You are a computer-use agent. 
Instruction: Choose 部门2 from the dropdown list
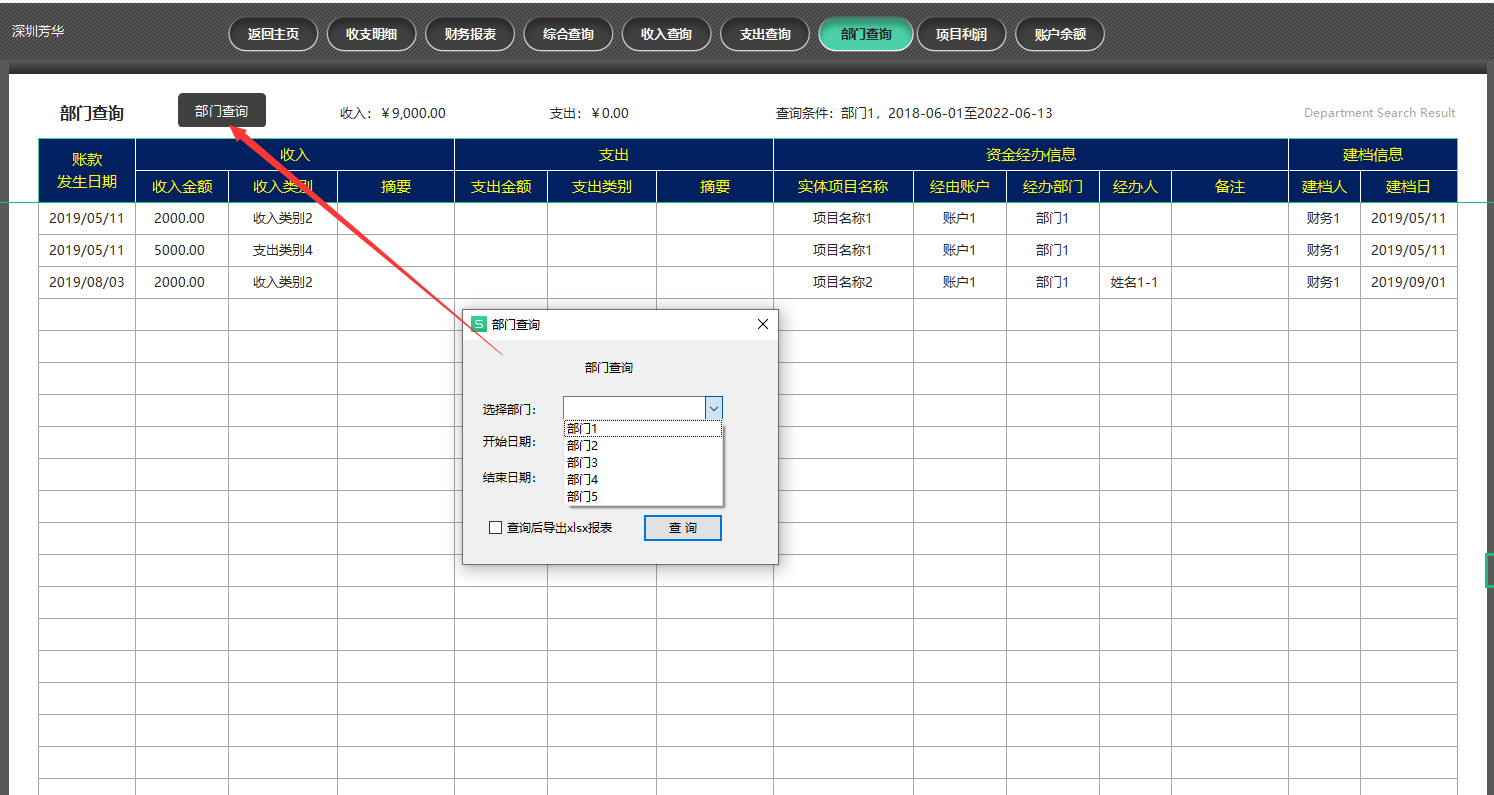point(643,446)
